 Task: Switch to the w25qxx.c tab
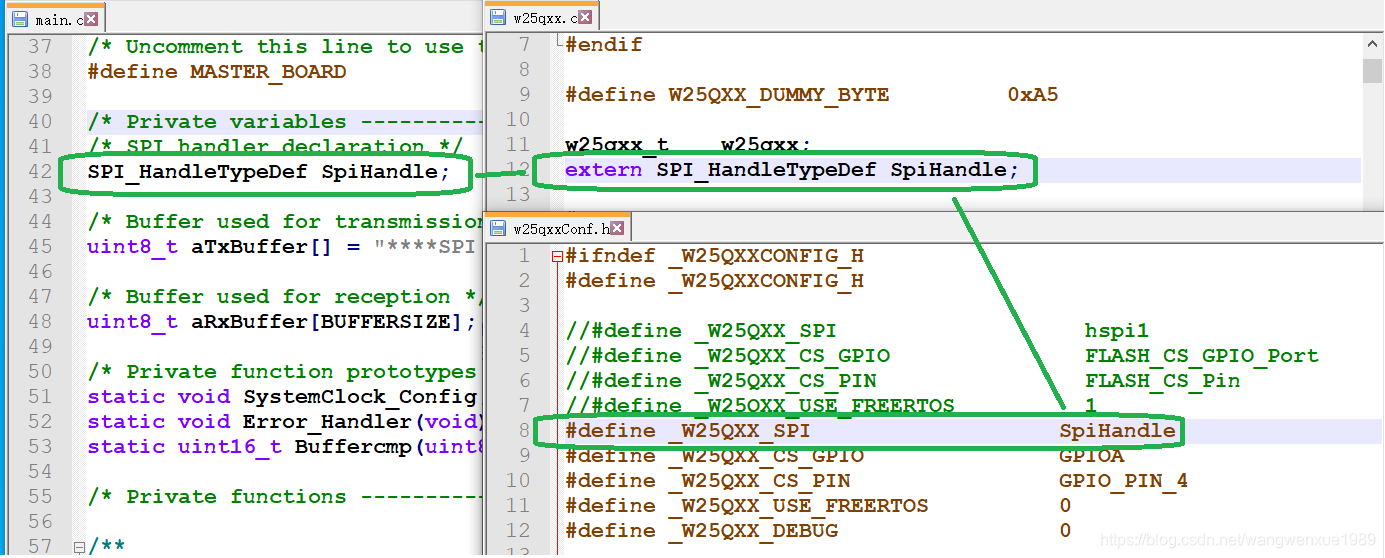(x=543, y=16)
